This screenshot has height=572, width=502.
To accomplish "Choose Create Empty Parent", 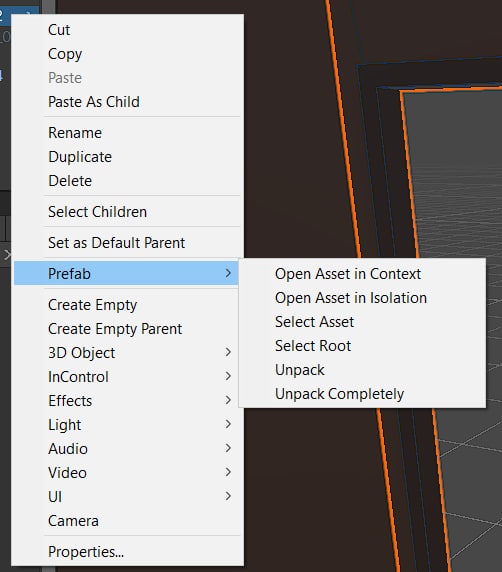I will pyautogui.click(x=127, y=329).
